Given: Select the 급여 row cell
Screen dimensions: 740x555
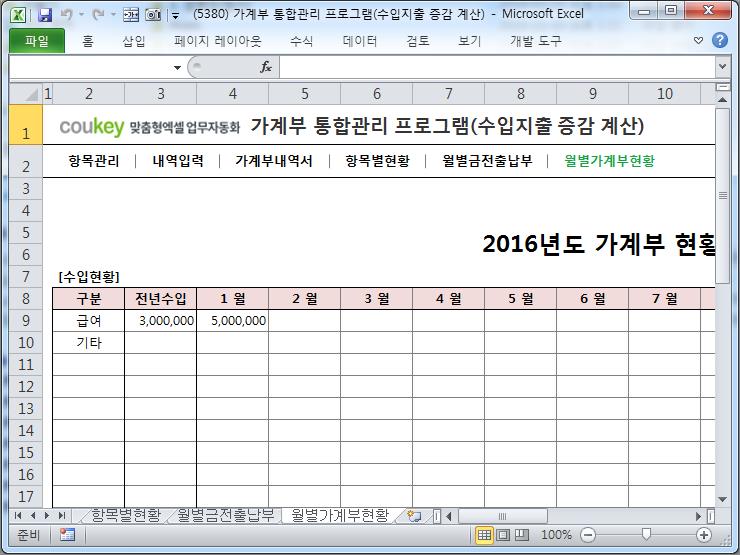Looking at the screenshot, I should (89, 321).
